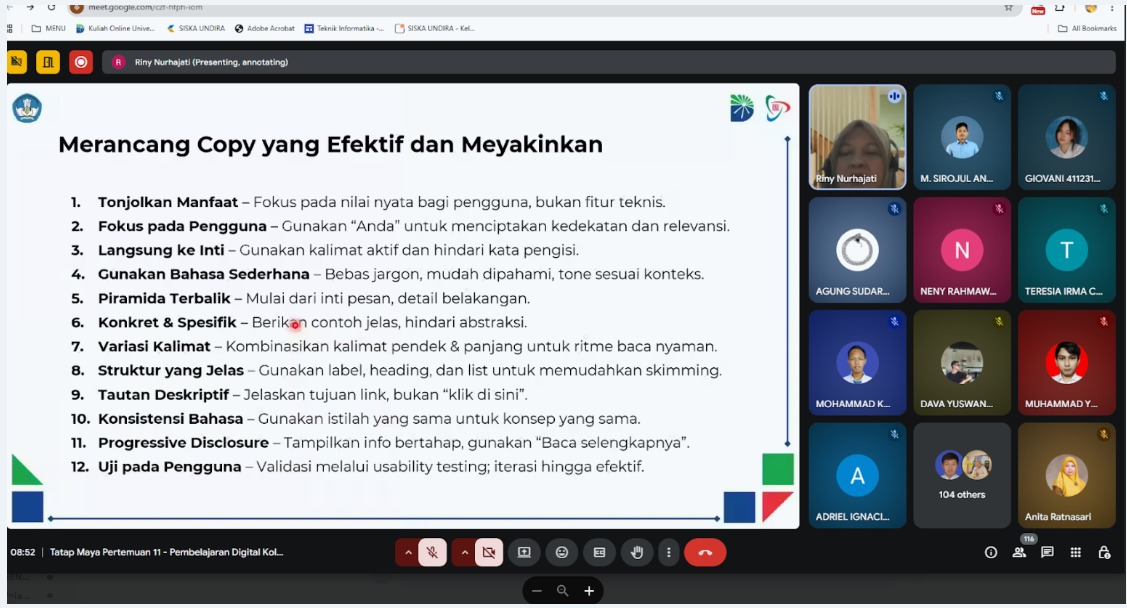Reload the page in browser
The image size is (1127, 608).
pos(51,7)
